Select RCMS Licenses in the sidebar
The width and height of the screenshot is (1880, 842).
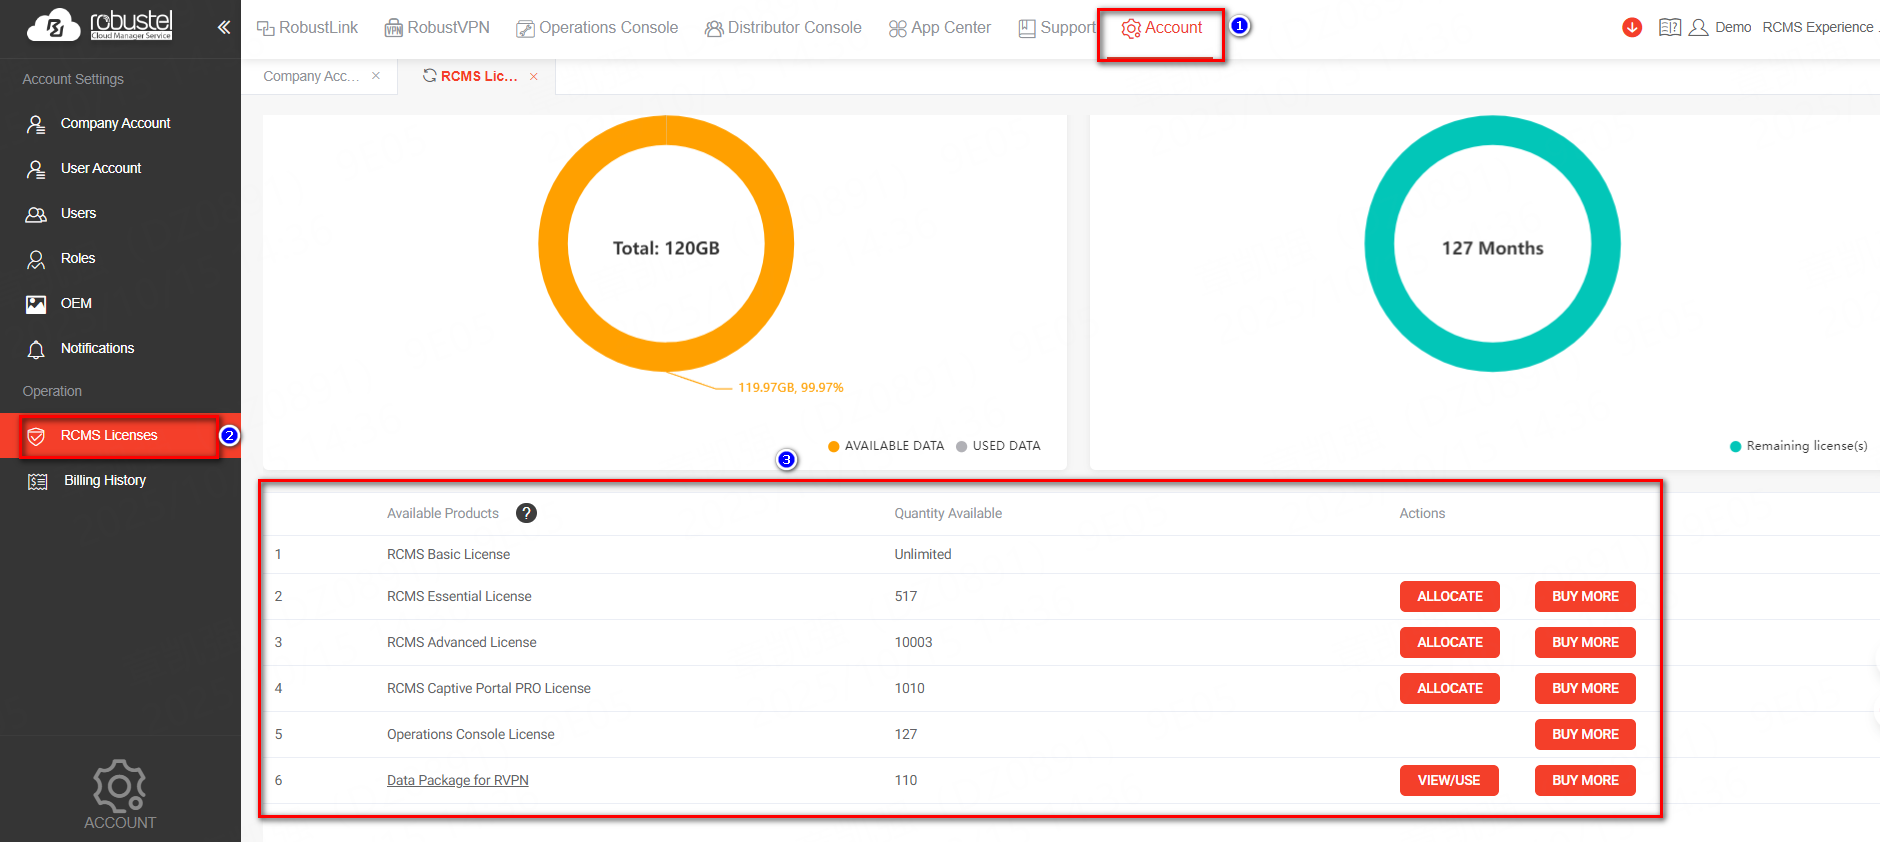[x=120, y=436]
